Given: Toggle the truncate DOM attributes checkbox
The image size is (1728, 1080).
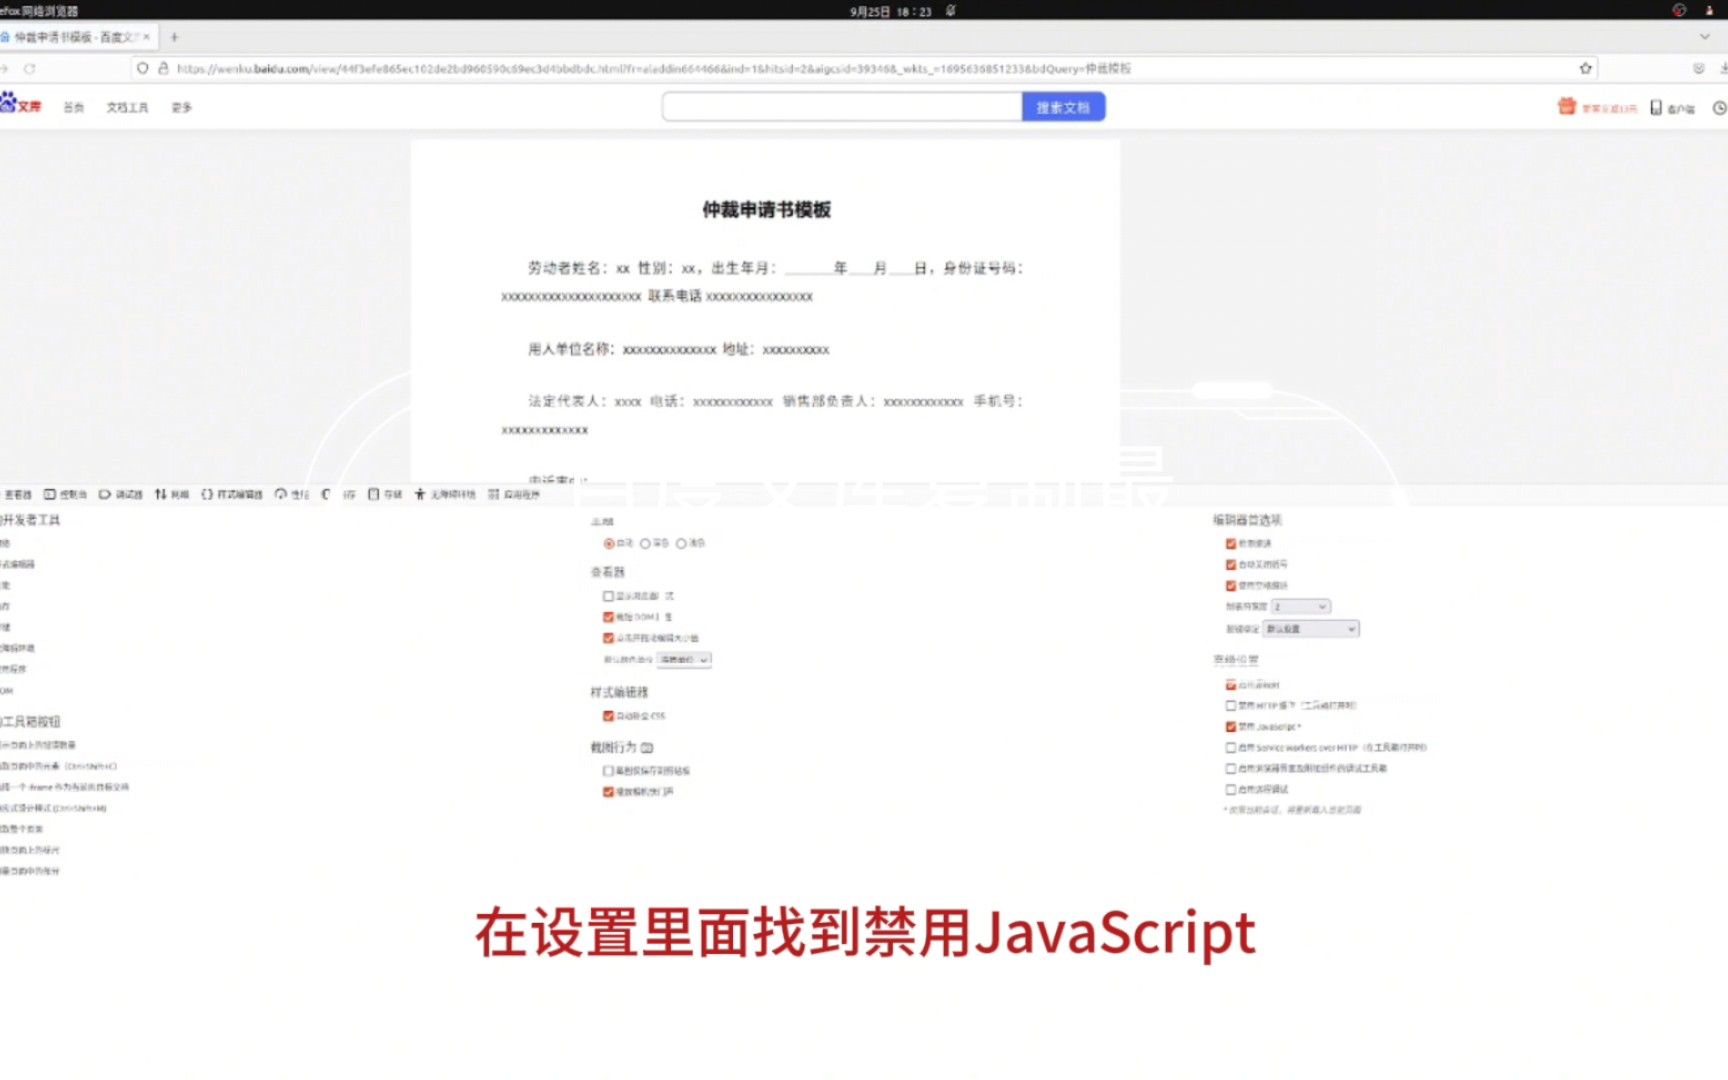Looking at the screenshot, I should 608,617.
